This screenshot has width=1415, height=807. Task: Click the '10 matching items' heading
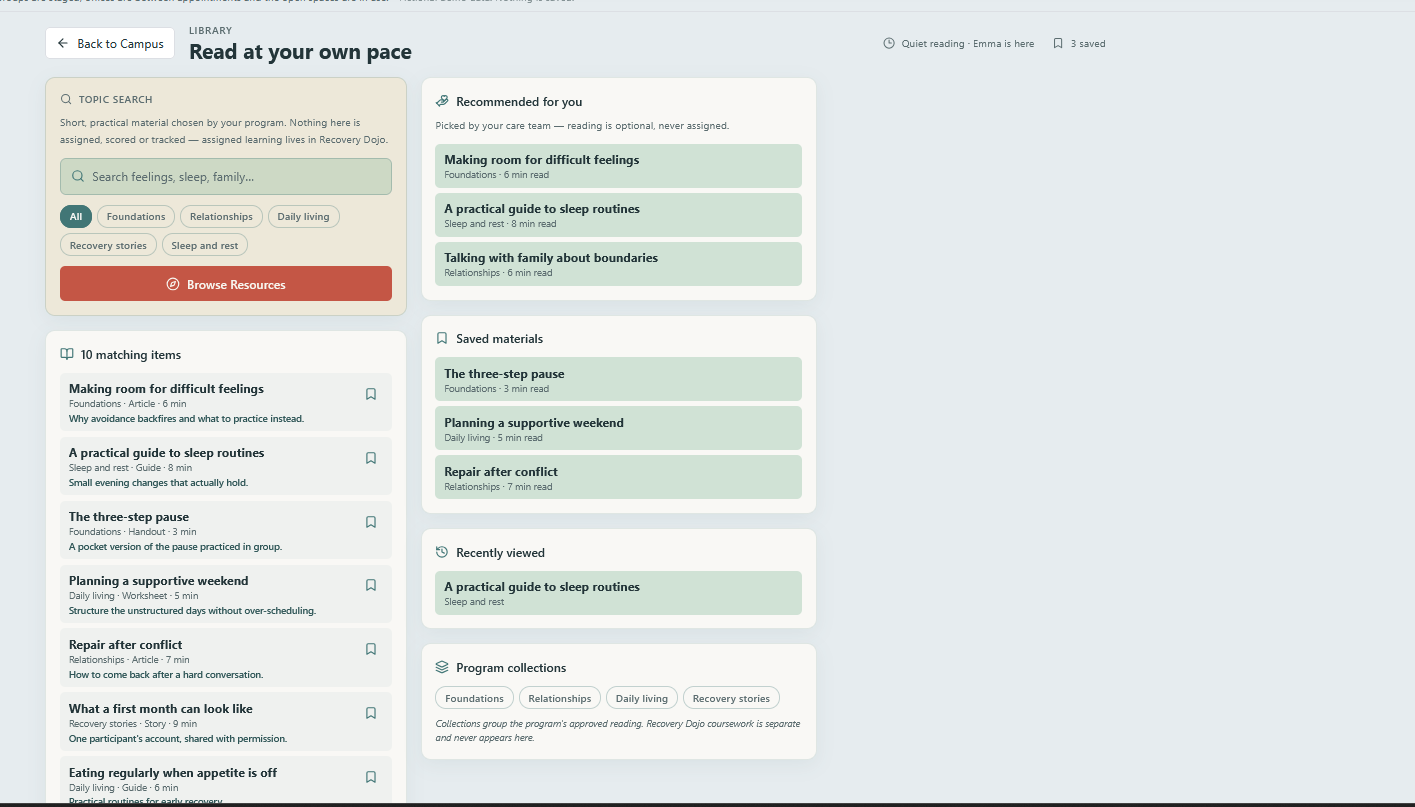click(x=131, y=355)
